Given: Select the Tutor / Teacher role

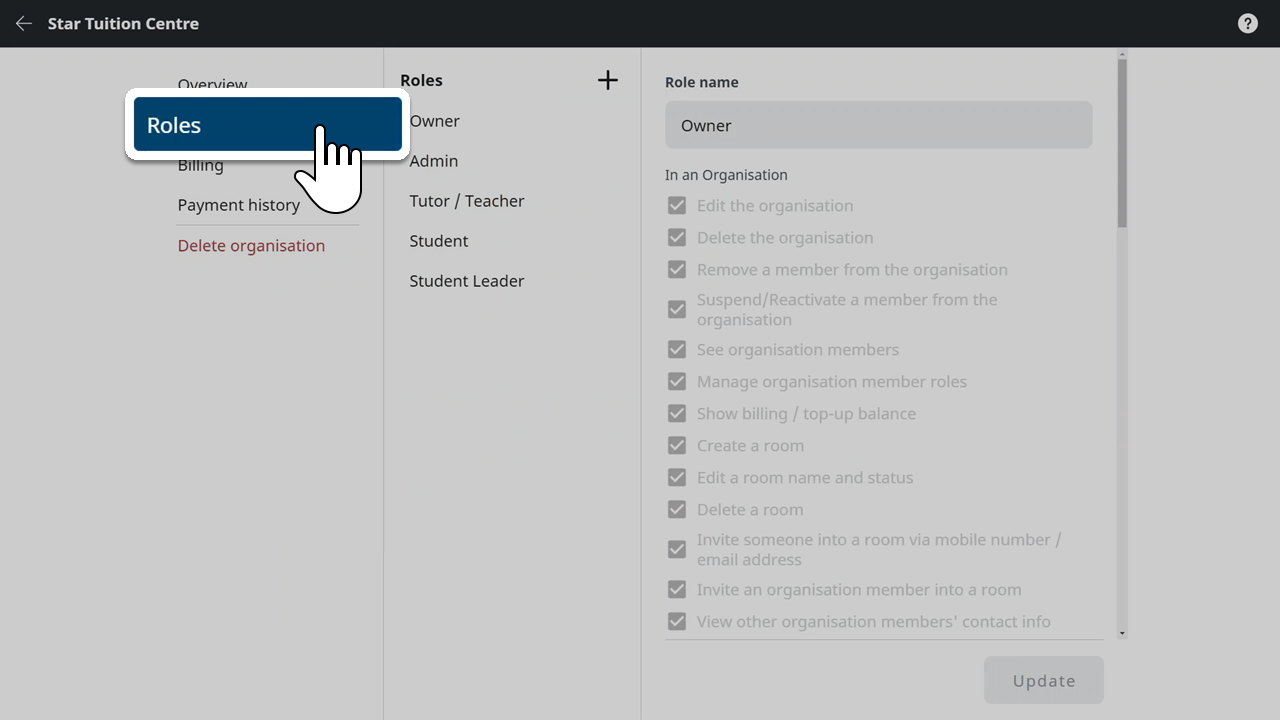Looking at the screenshot, I should click(467, 201).
